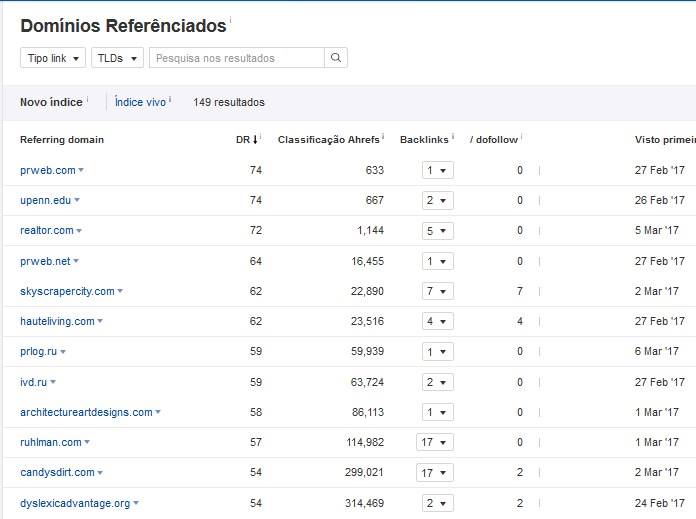This screenshot has width=696, height=519.
Task: Click info icon beside Backlinks header
Action: pyautogui.click(x=453, y=137)
